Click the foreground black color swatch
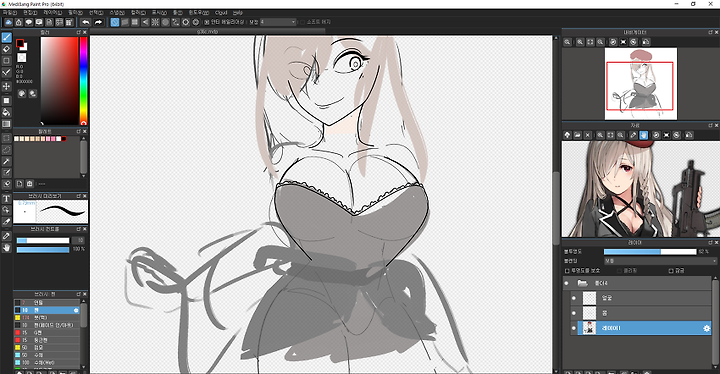This screenshot has width=720, height=374. (20, 44)
